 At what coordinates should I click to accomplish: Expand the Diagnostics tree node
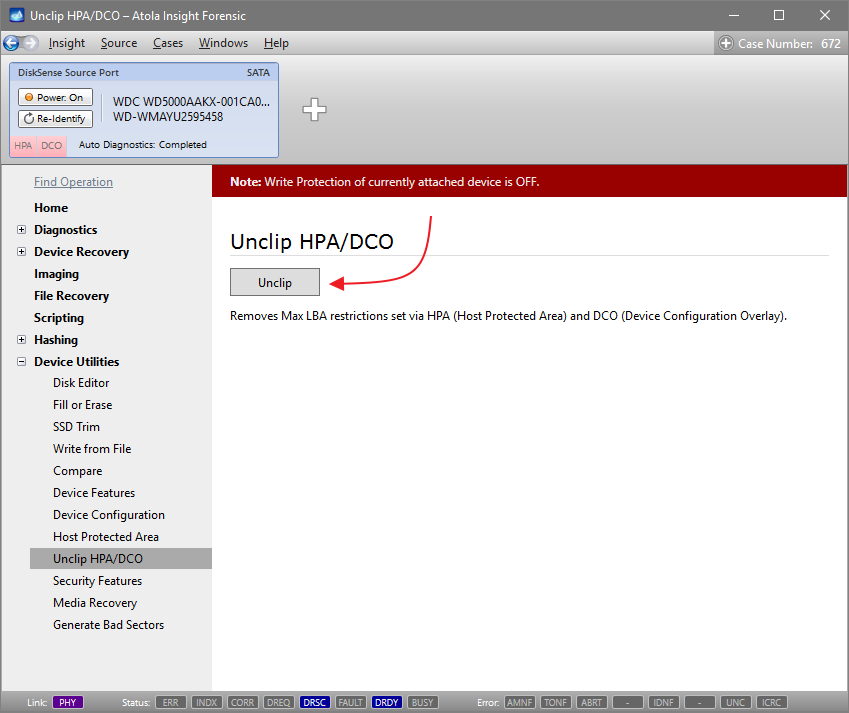pyautogui.click(x=22, y=230)
